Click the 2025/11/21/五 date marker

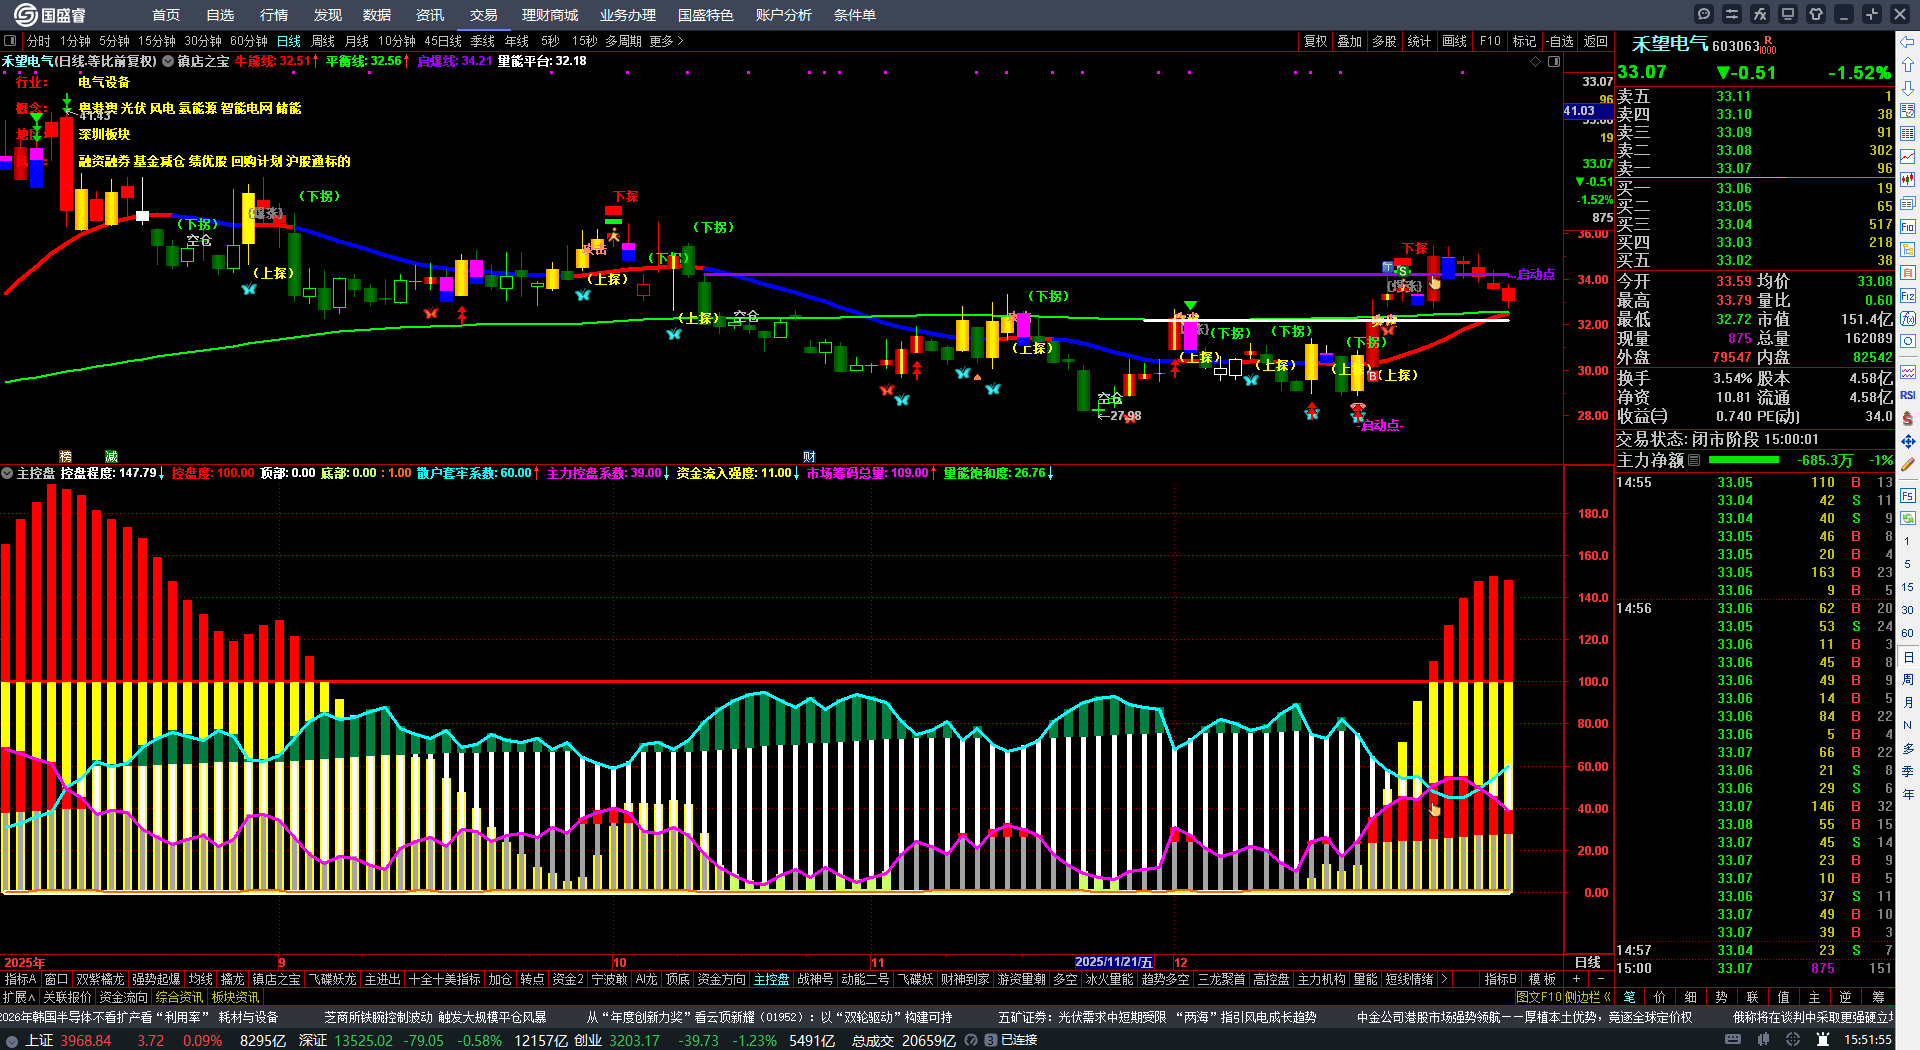click(1114, 962)
